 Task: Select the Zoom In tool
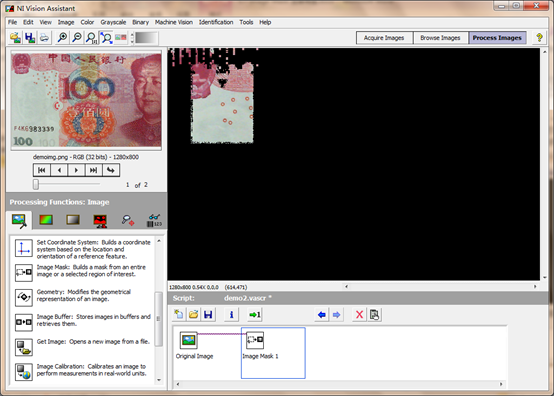tap(63, 37)
